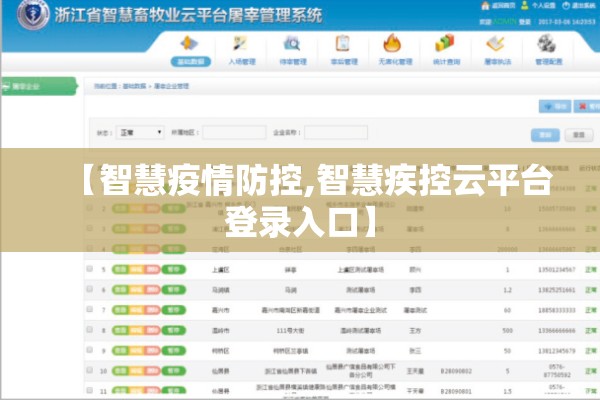The image size is (600, 400).
Task: Click the 退出系统 link text
Action: point(584,6)
